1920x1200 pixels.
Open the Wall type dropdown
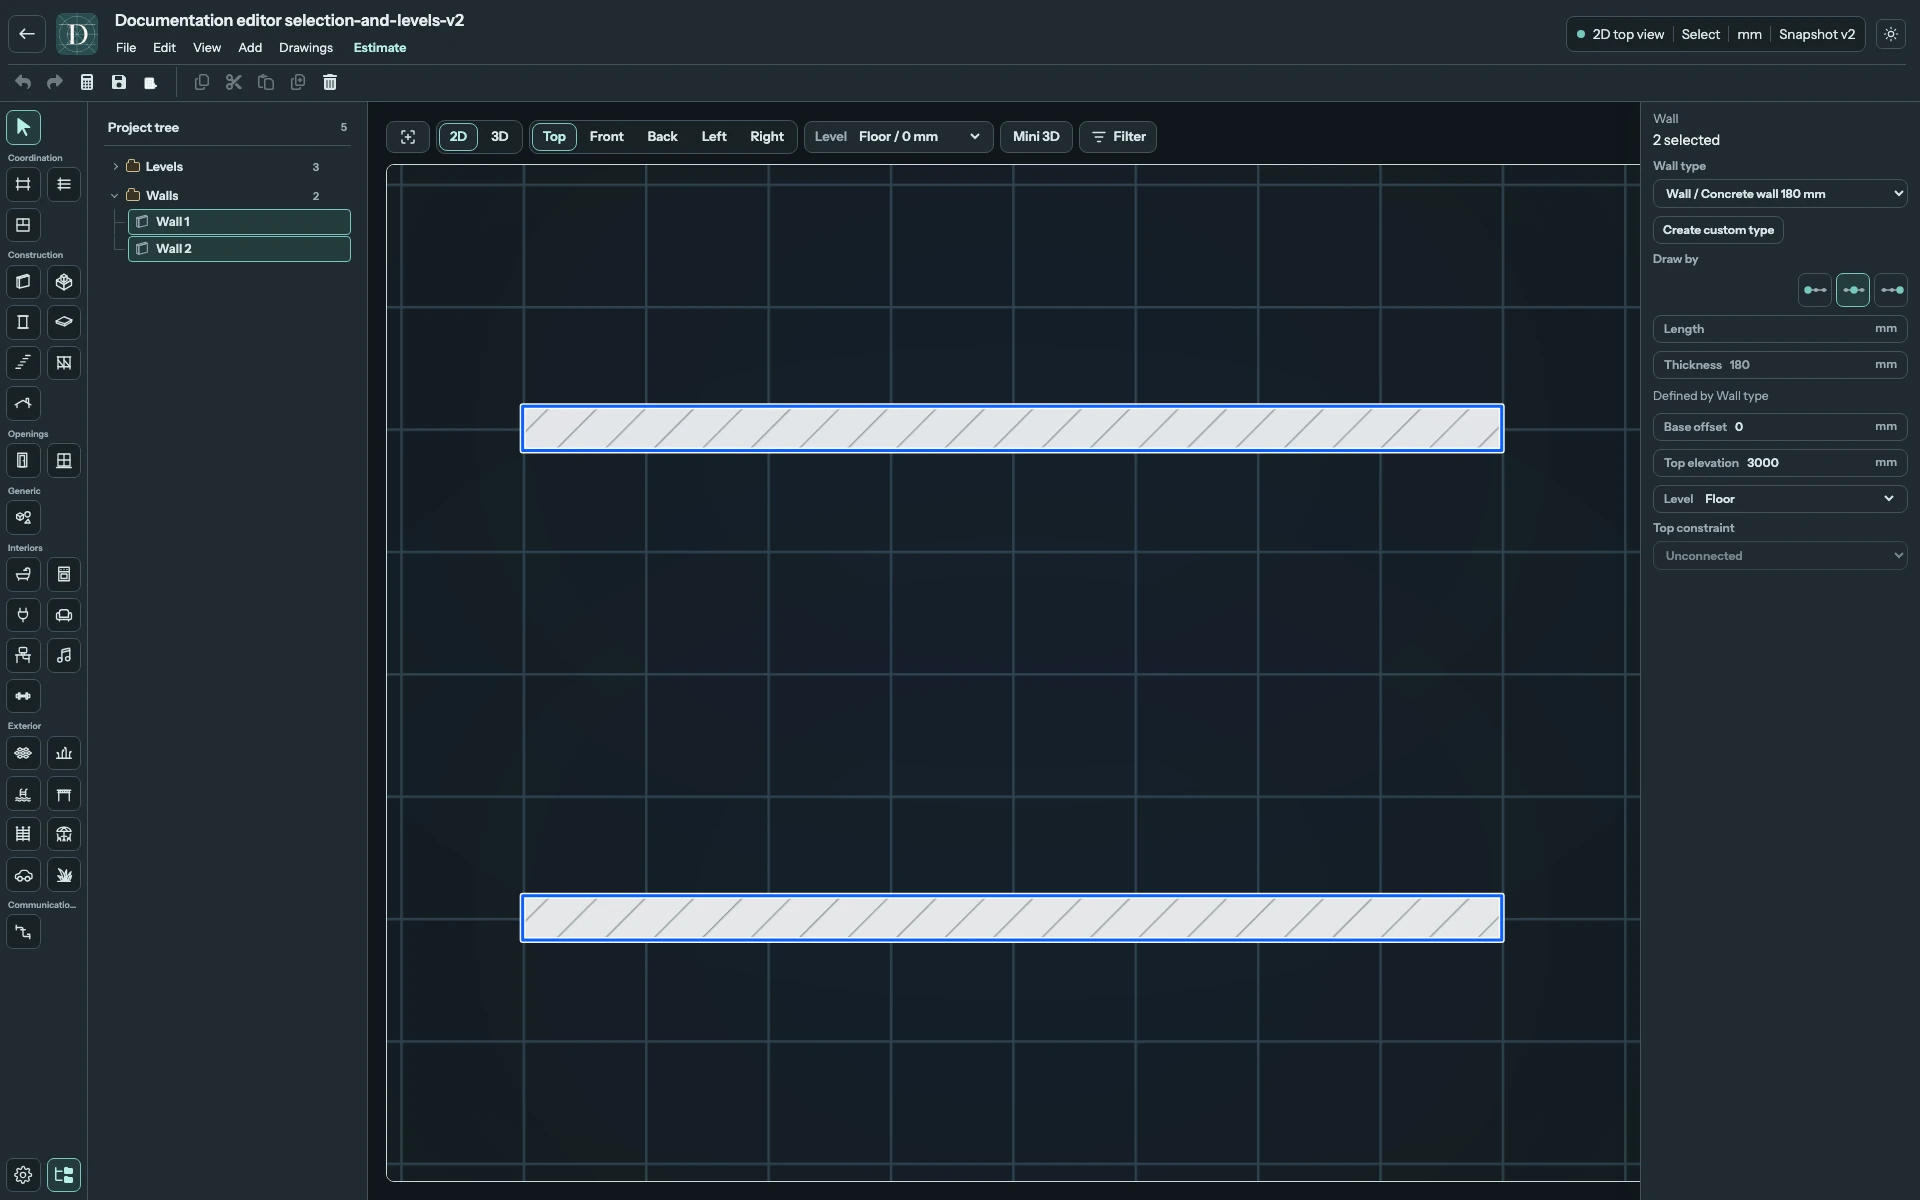pos(1780,194)
